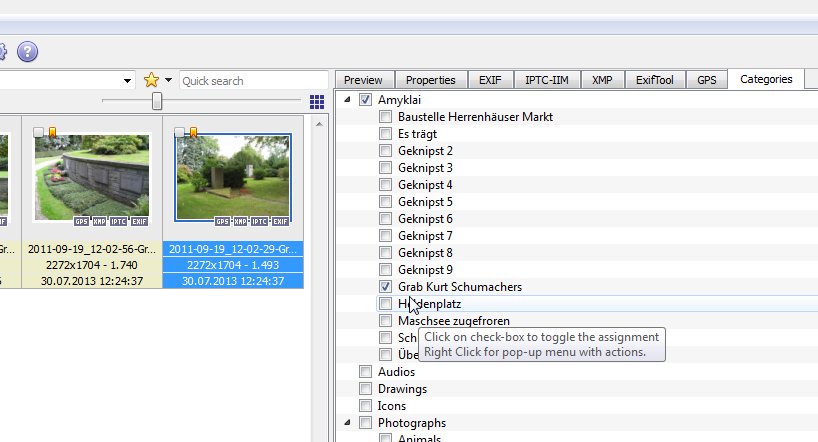Check the Baustelle Herrenhäuser Markt category
This screenshot has width=818, height=442.
(x=385, y=117)
